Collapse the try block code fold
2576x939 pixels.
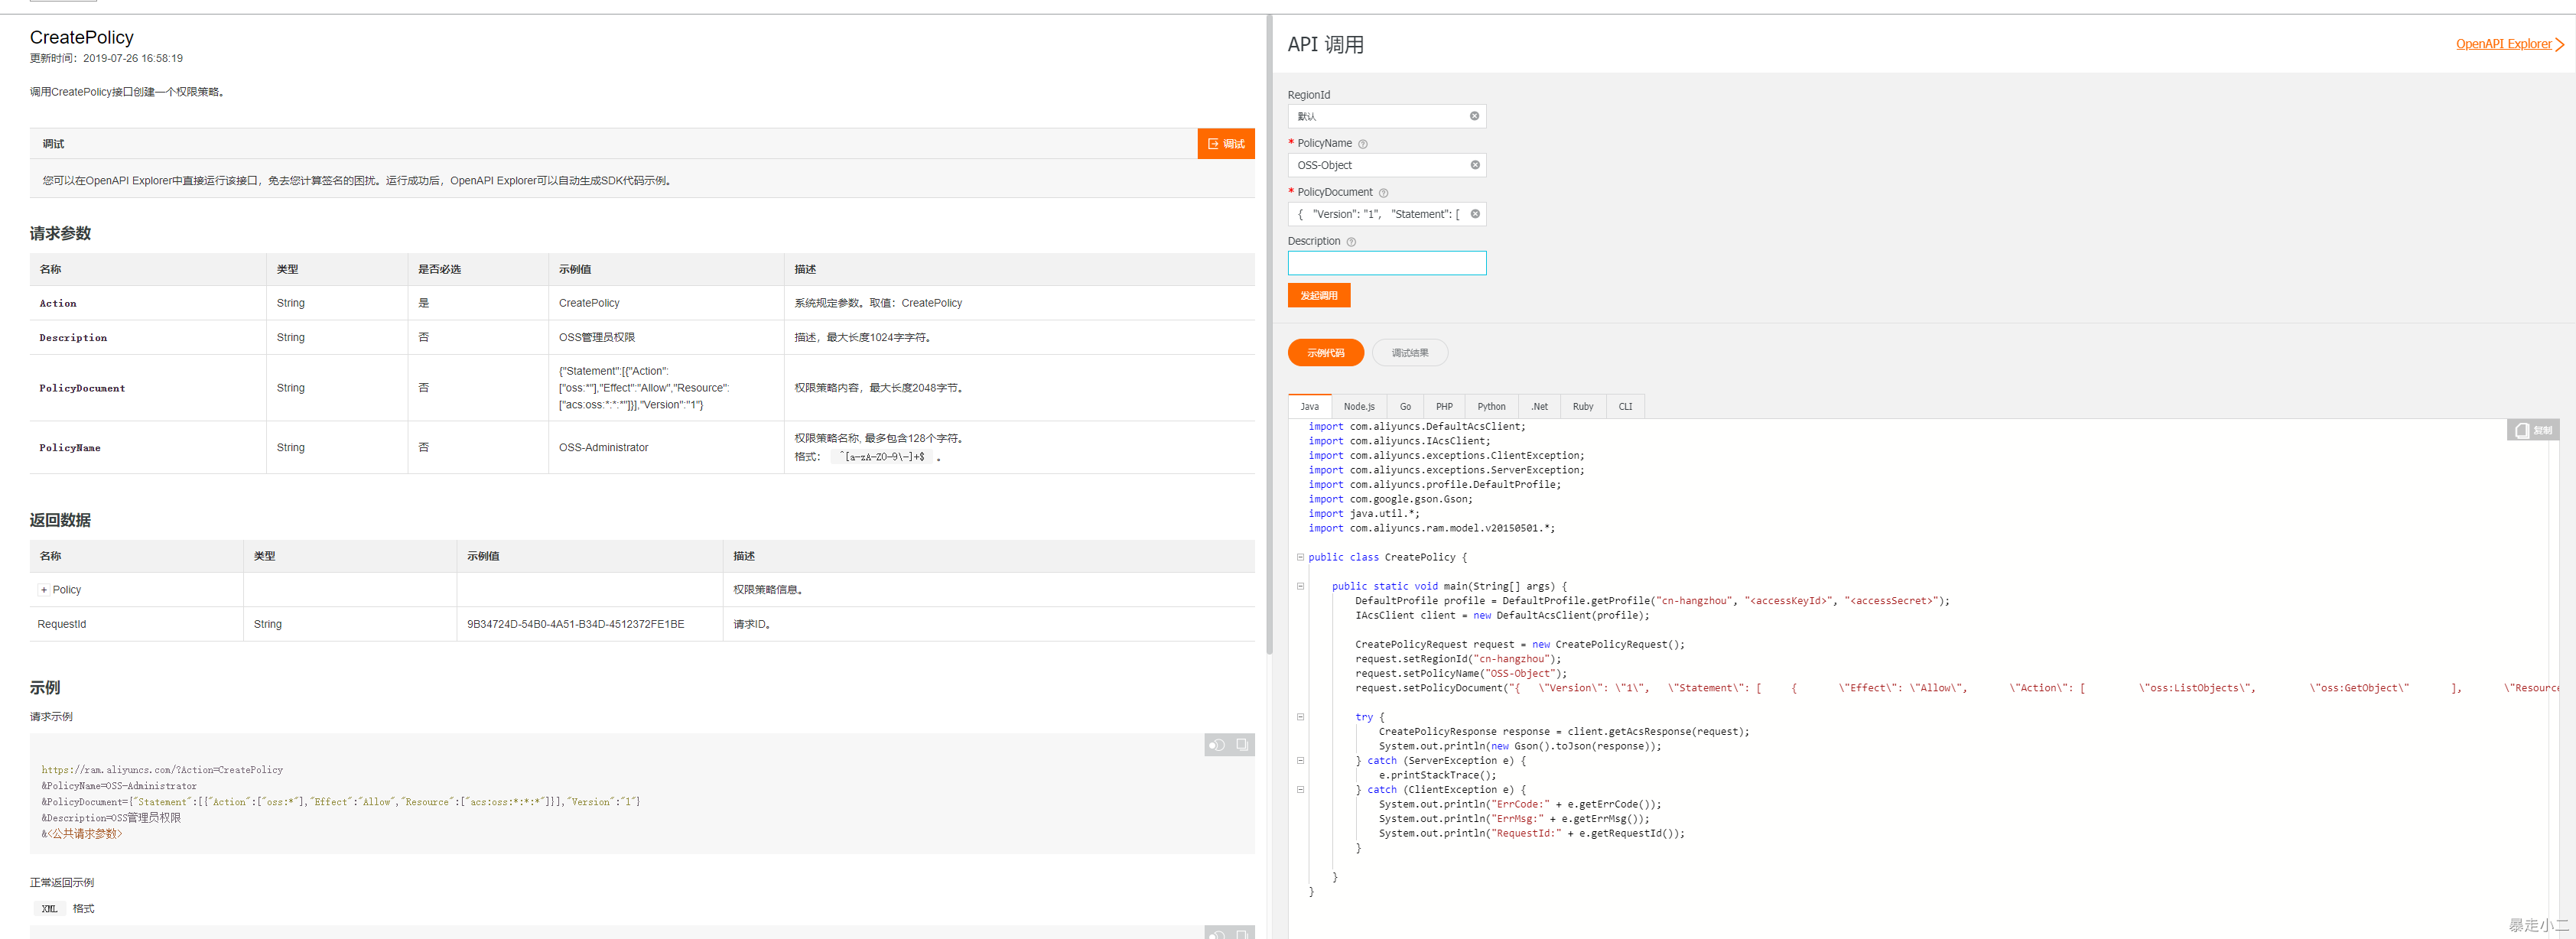[x=1300, y=717]
